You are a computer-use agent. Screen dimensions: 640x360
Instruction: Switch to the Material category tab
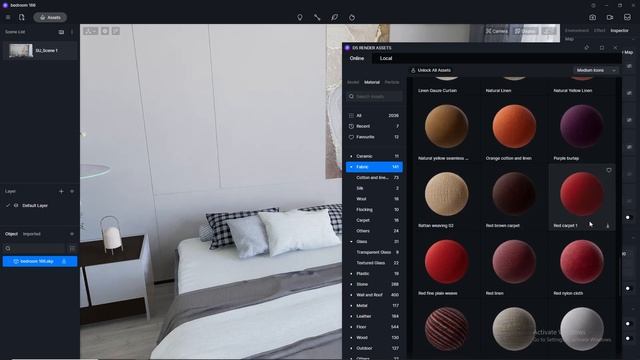point(372,82)
